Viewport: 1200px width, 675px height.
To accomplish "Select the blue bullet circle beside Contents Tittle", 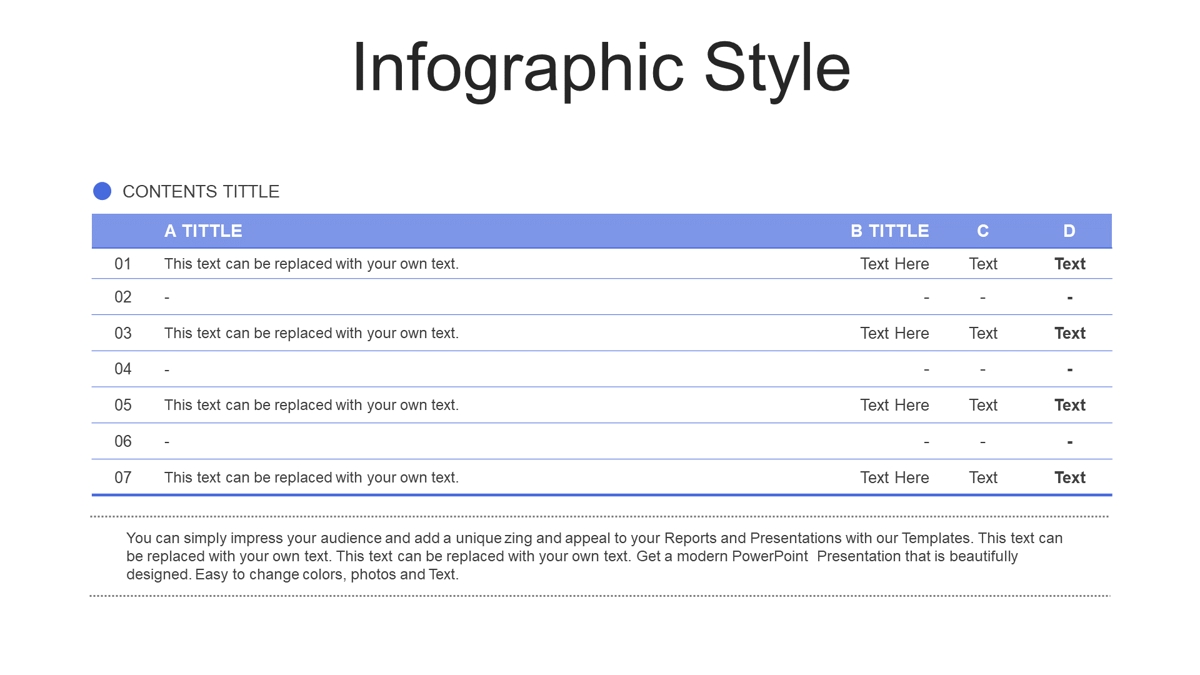I will pyautogui.click(x=102, y=191).
